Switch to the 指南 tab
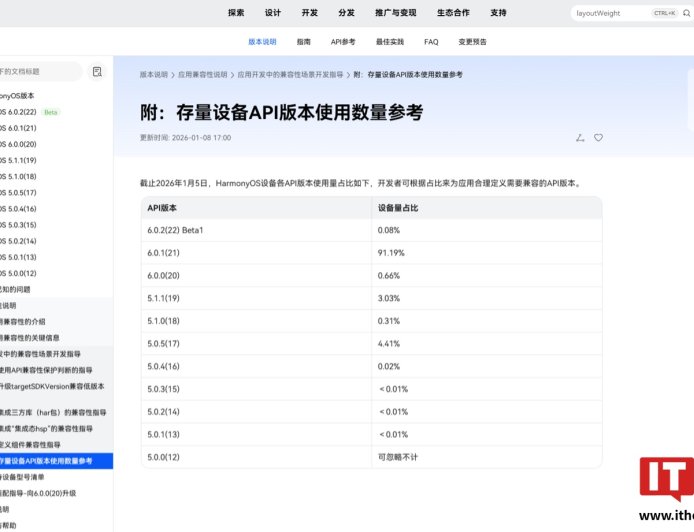Screen dimensions: 694x532 coord(304,42)
